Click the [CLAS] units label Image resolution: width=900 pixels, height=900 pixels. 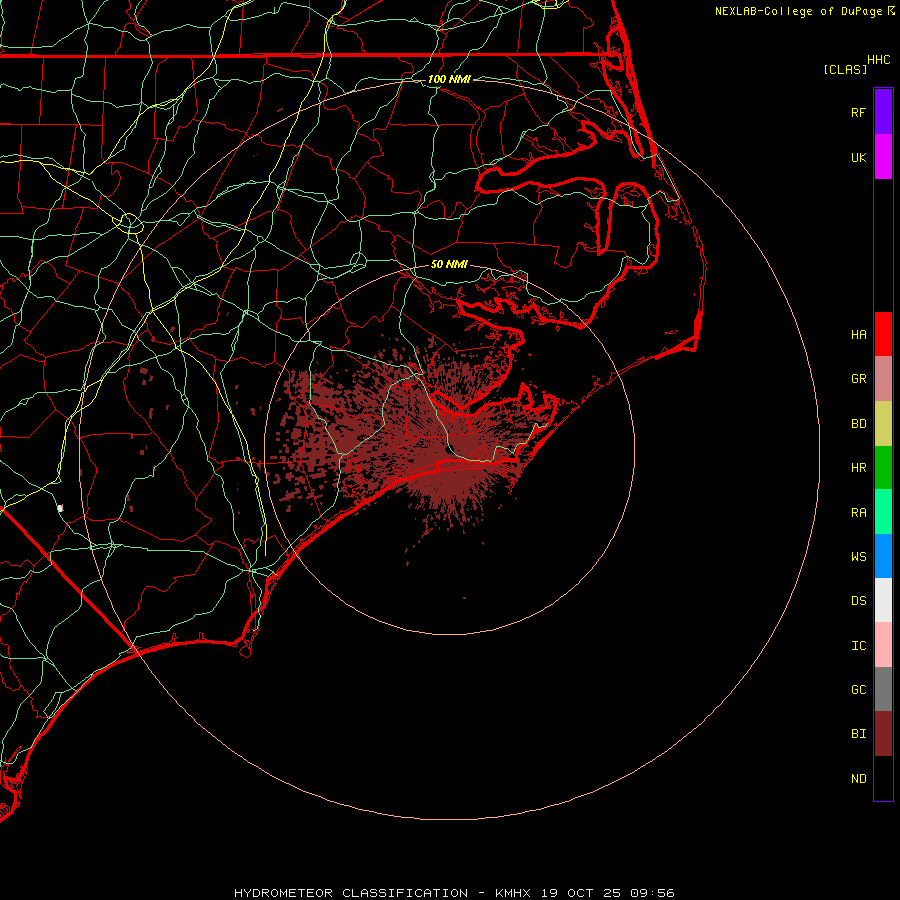(x=845, y=69)
